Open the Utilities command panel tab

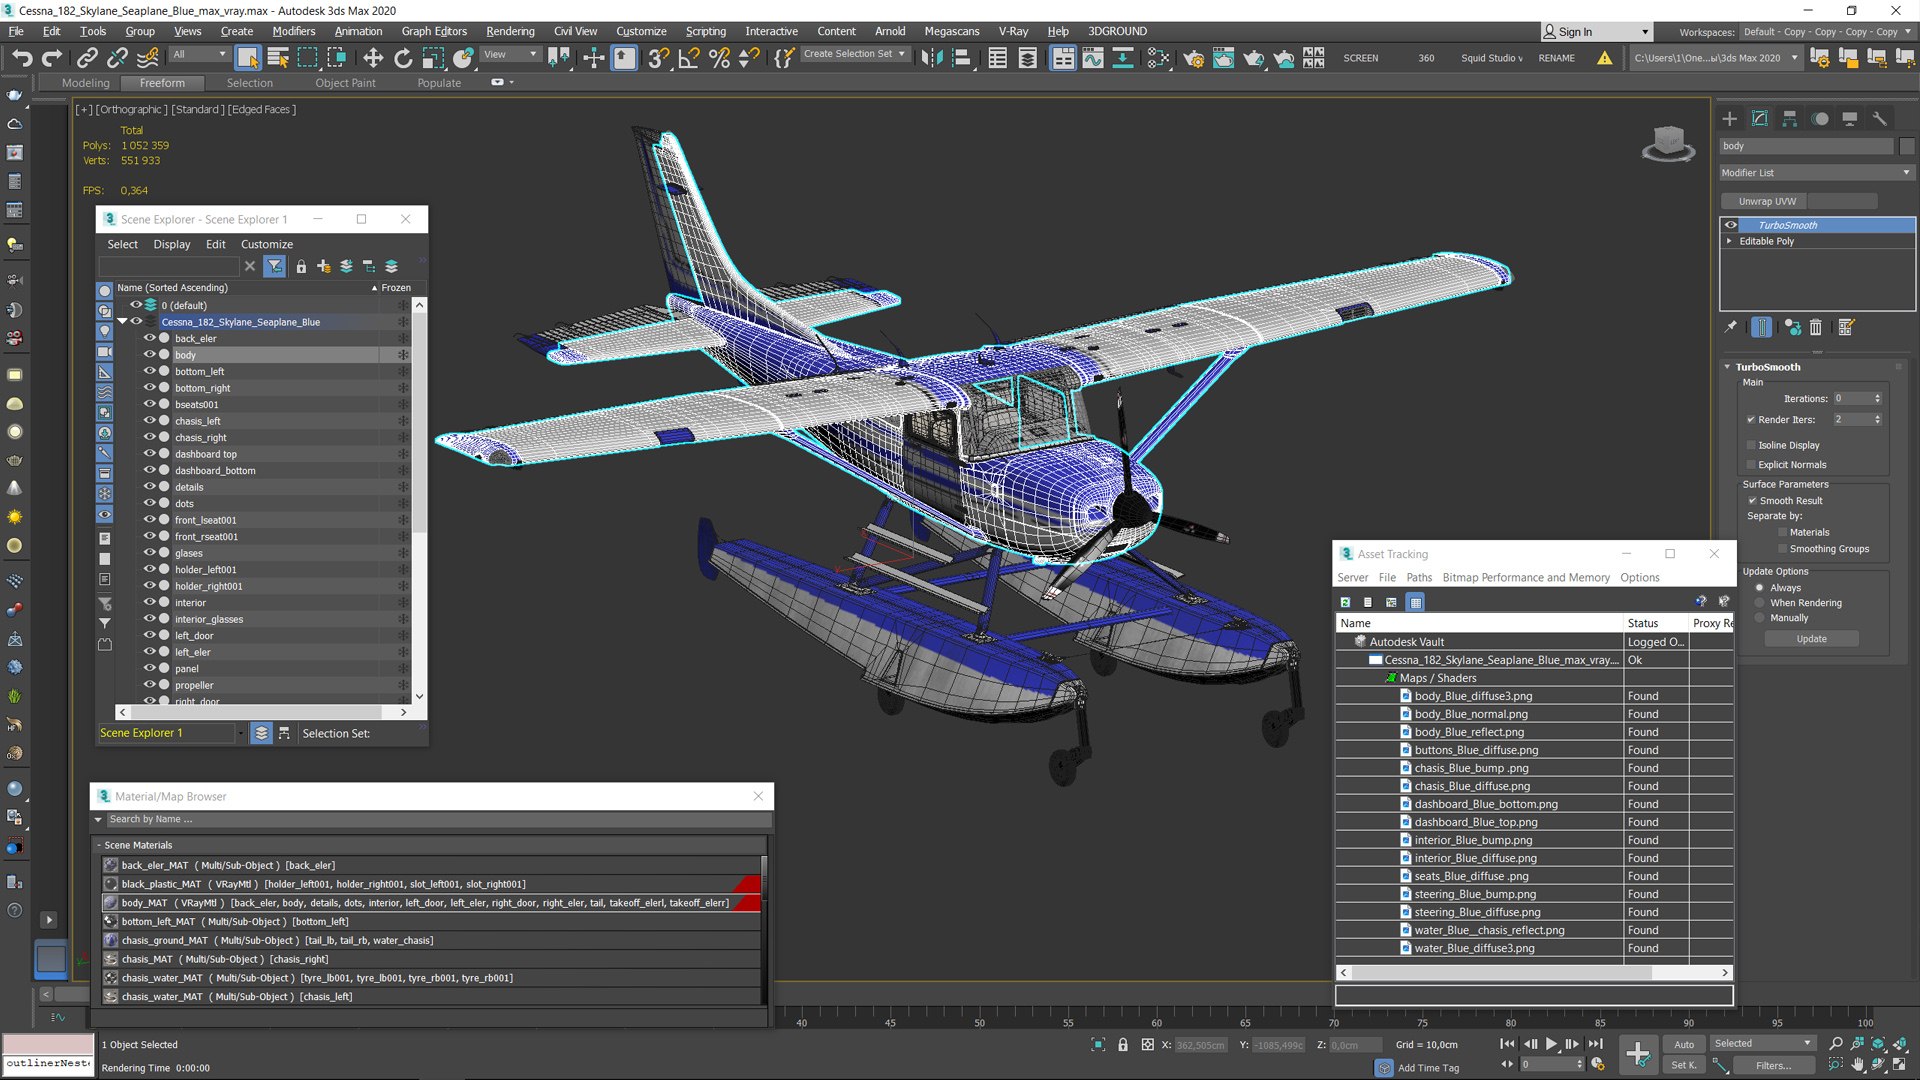pos(1880,118)
